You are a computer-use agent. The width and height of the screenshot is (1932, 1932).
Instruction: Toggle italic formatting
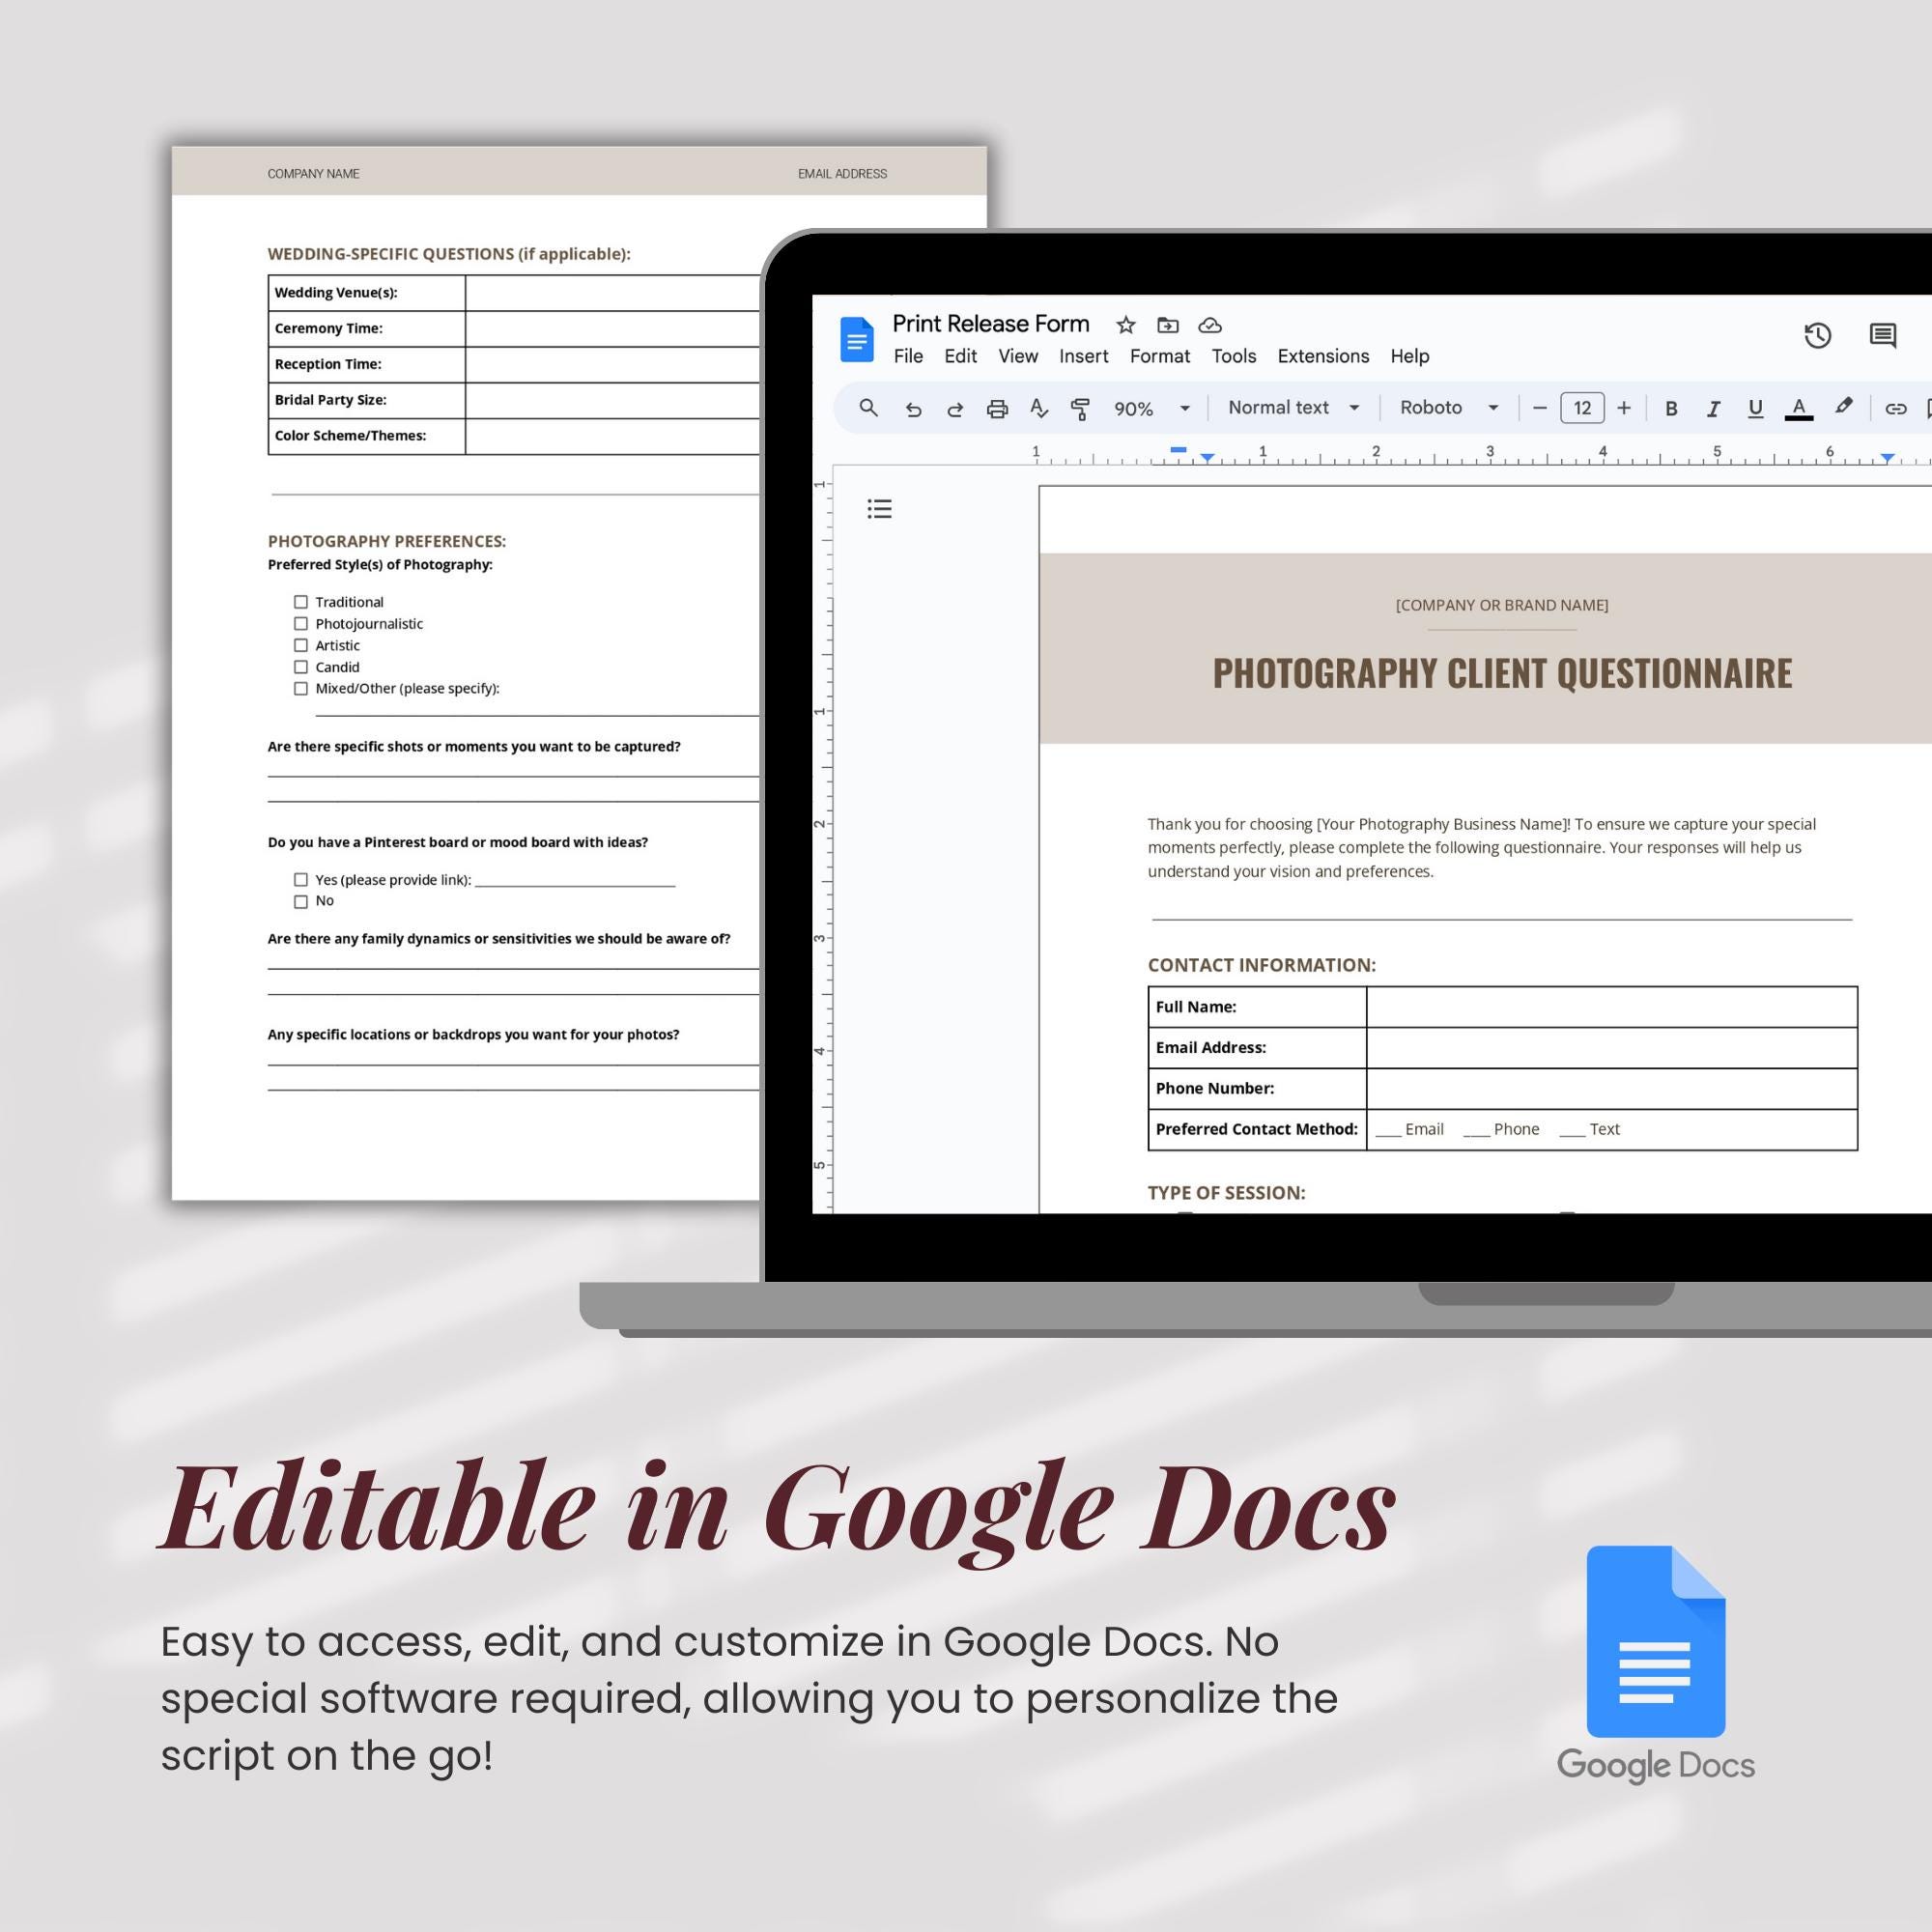point(1713,408)
